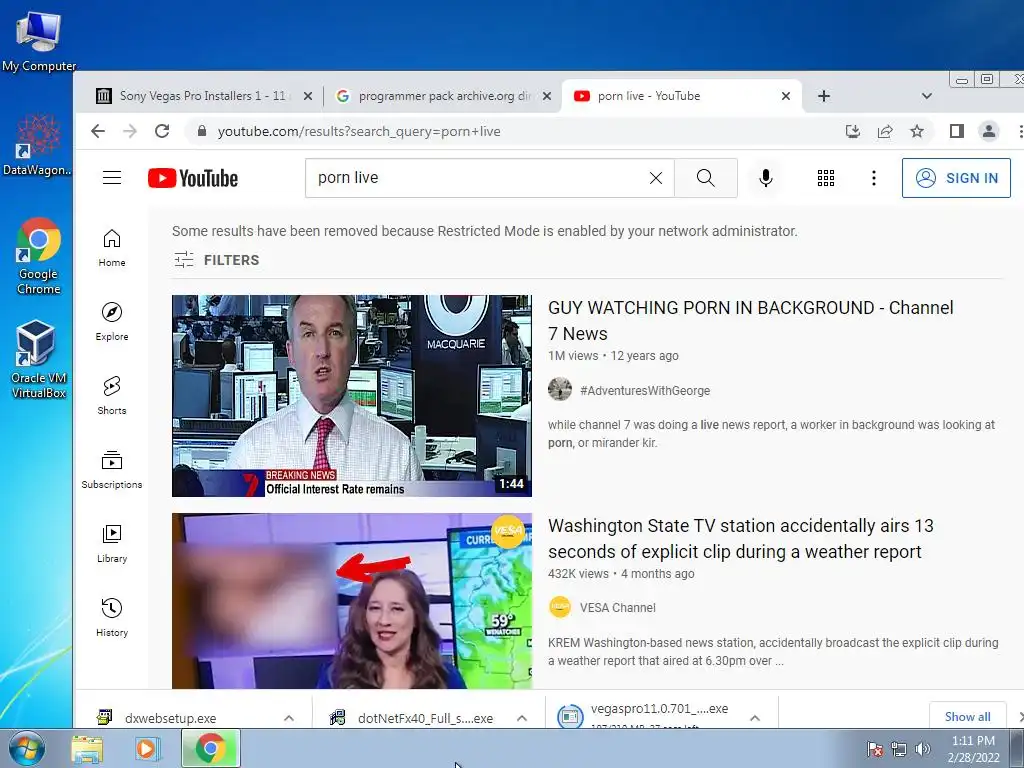This screenshot has height=768, width=1024.
Task: Click the weather report video thumbnail
Action: (x=352, y=601)
